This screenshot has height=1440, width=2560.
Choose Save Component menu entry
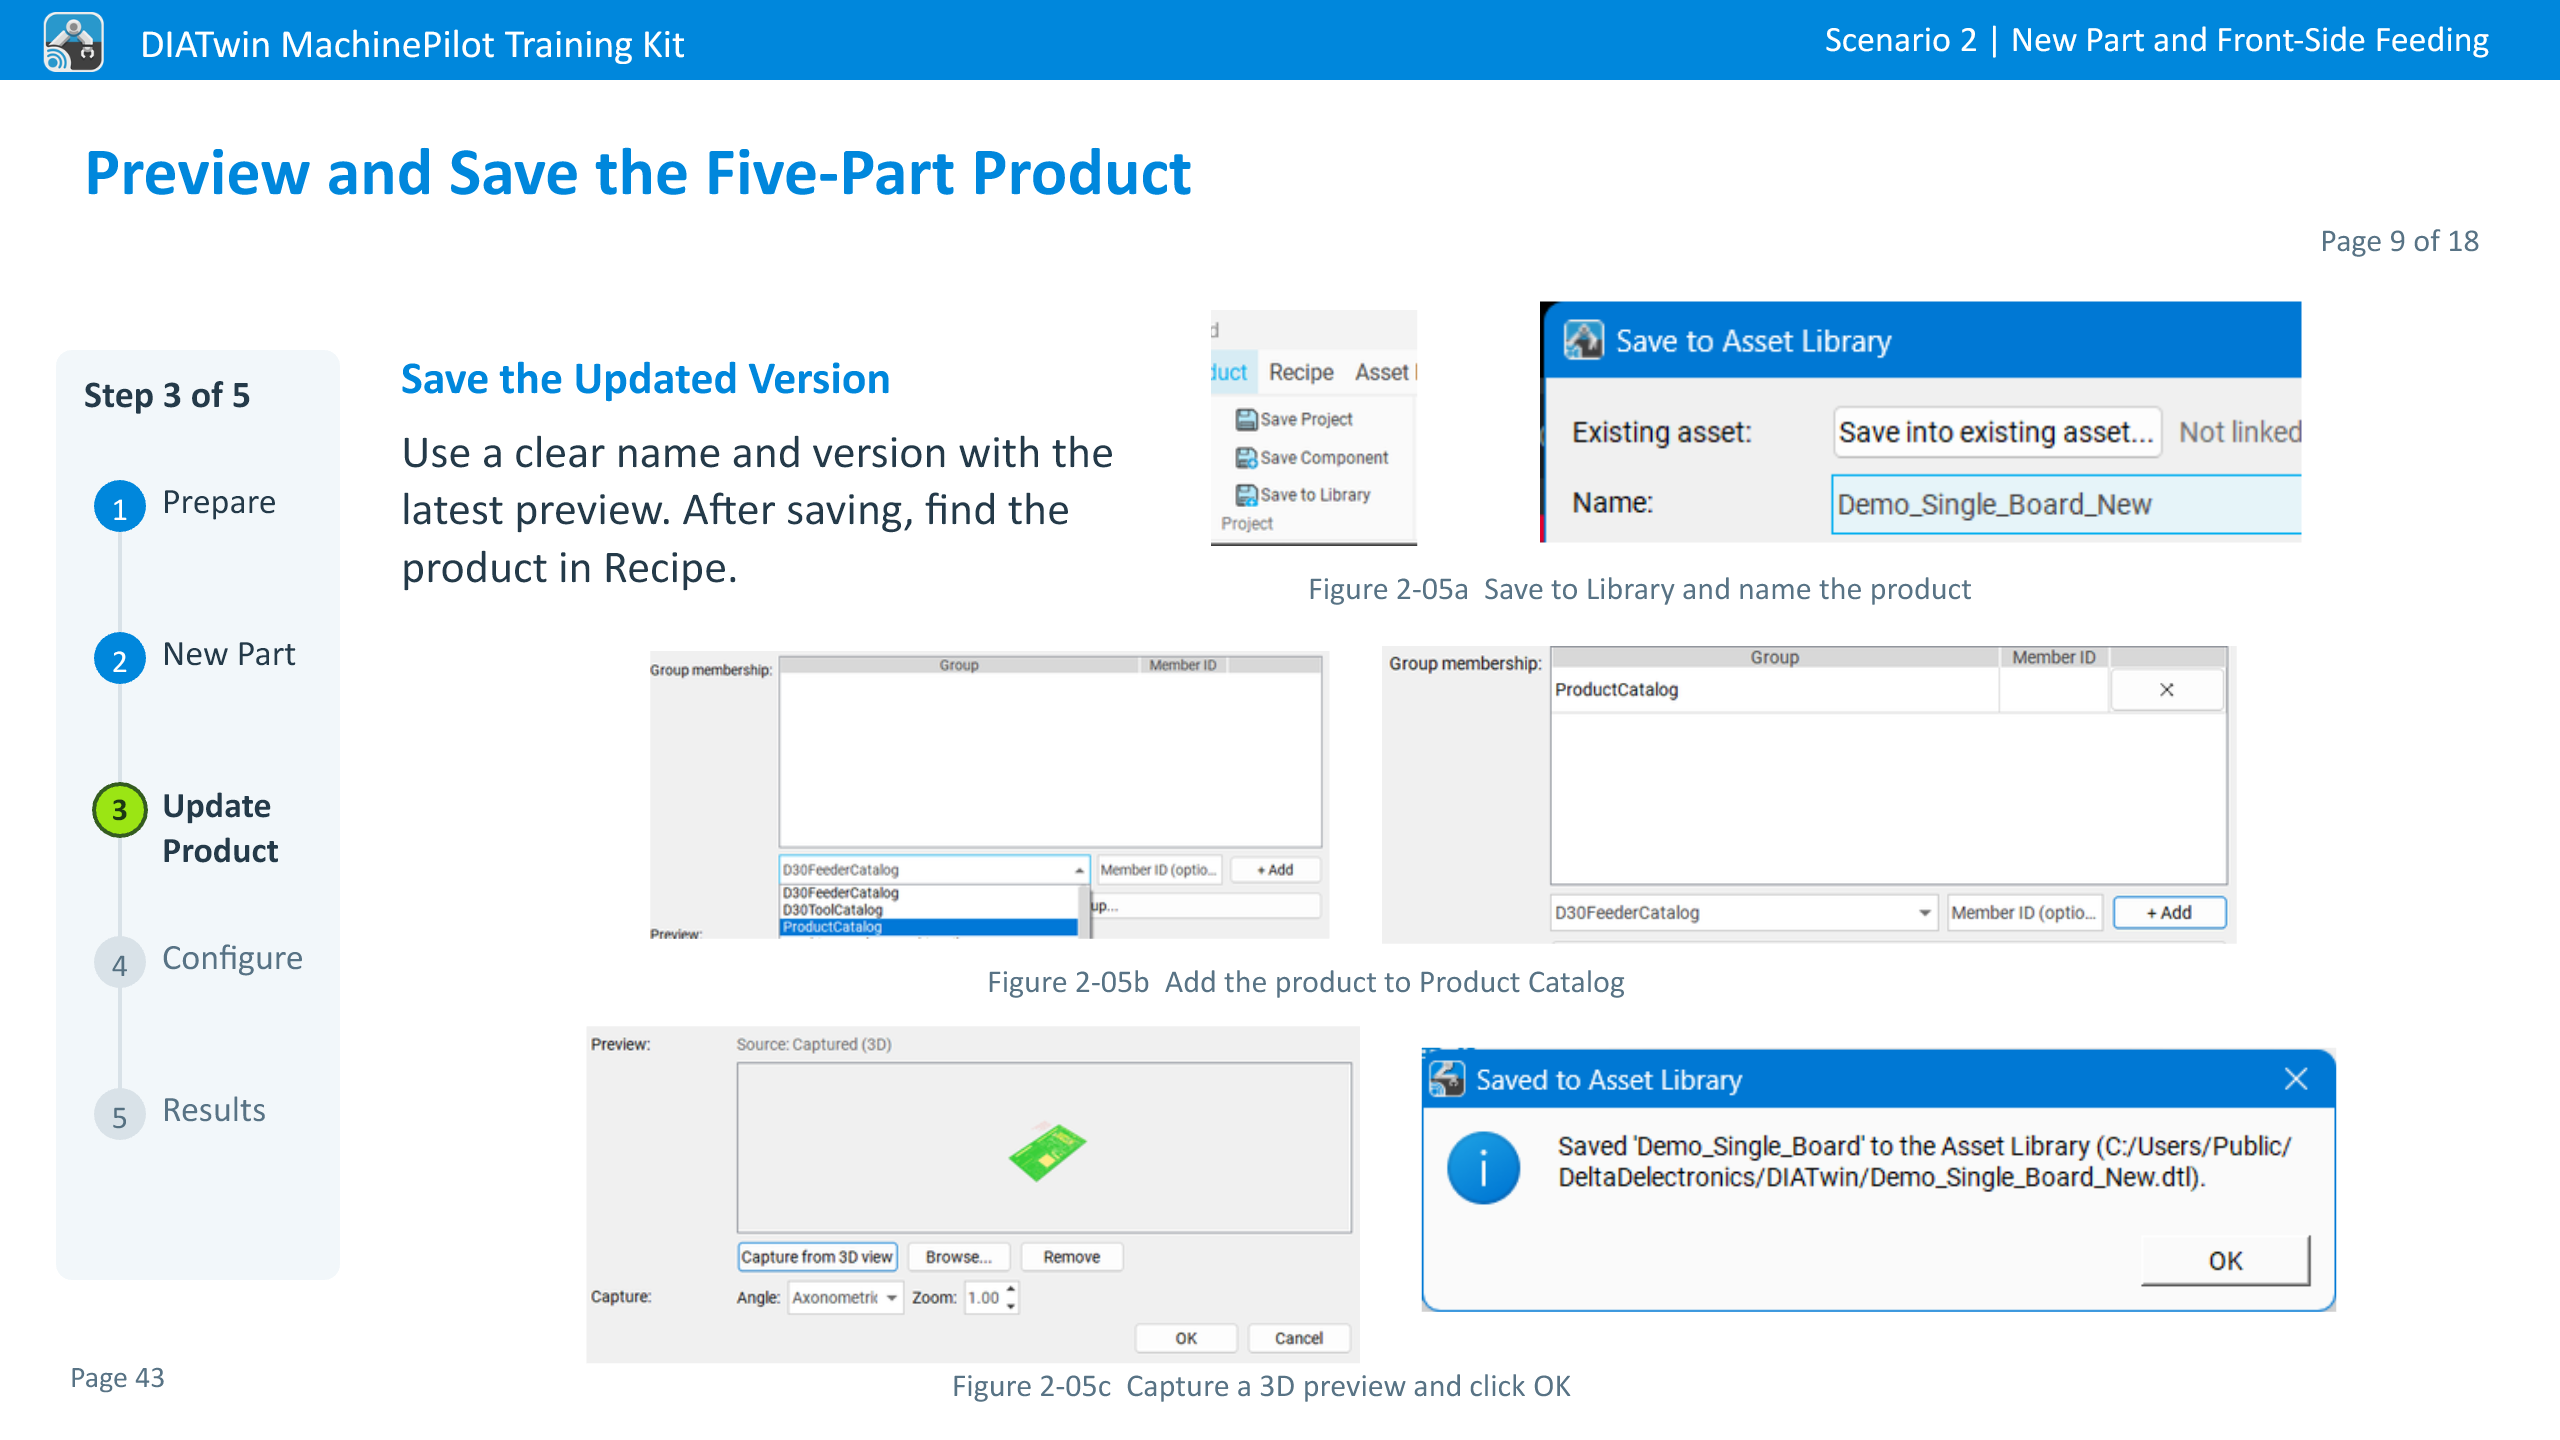pos(1312,457)
